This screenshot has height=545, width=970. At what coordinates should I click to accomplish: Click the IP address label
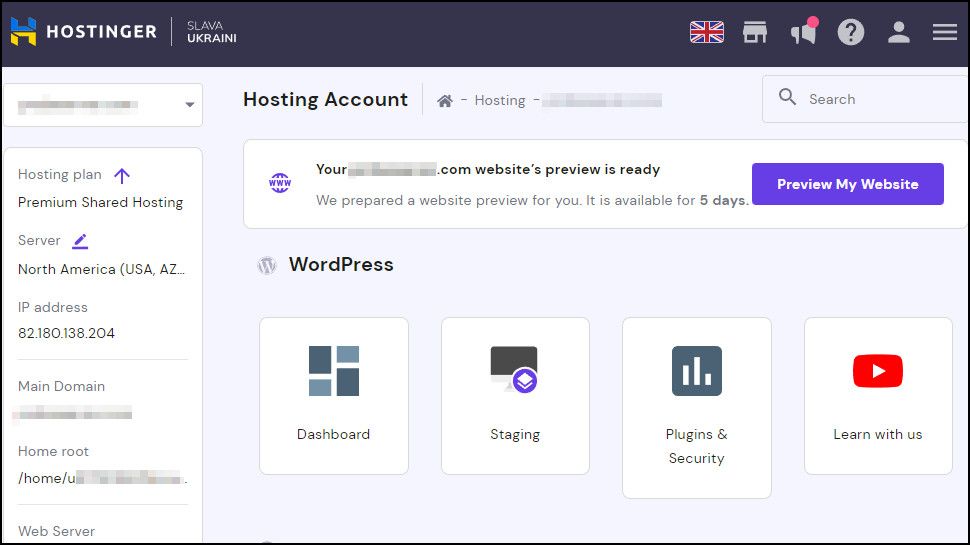coord(53,307)
